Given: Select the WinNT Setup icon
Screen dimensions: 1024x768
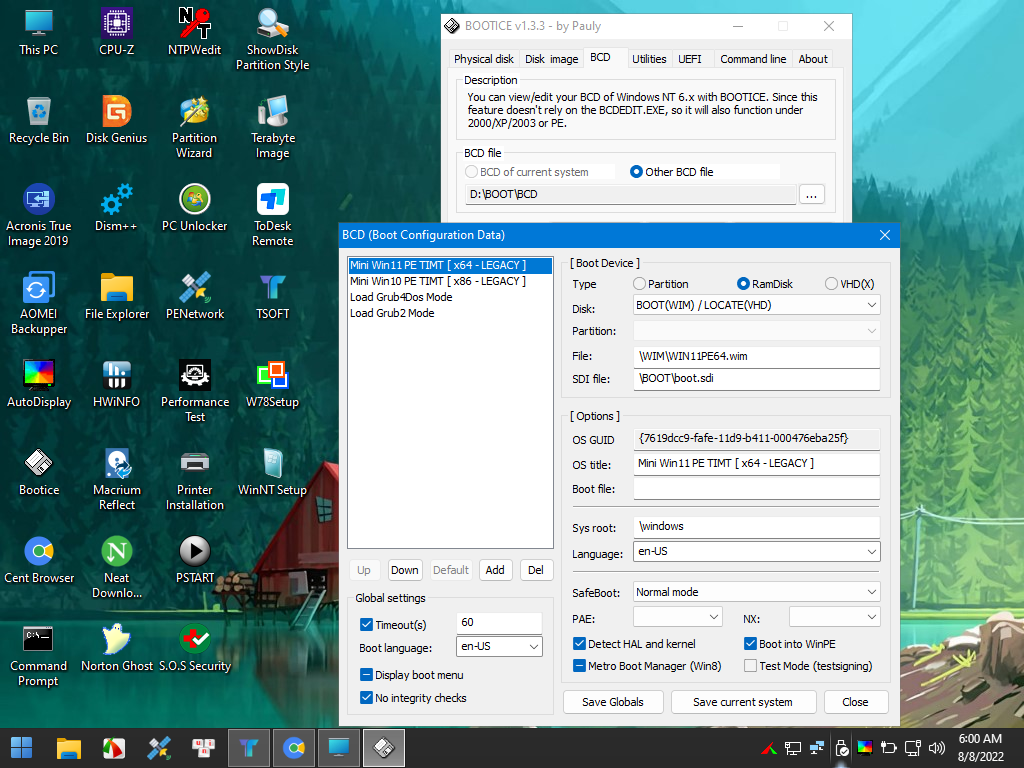Looking at the screenshot, I should [272, 472].
